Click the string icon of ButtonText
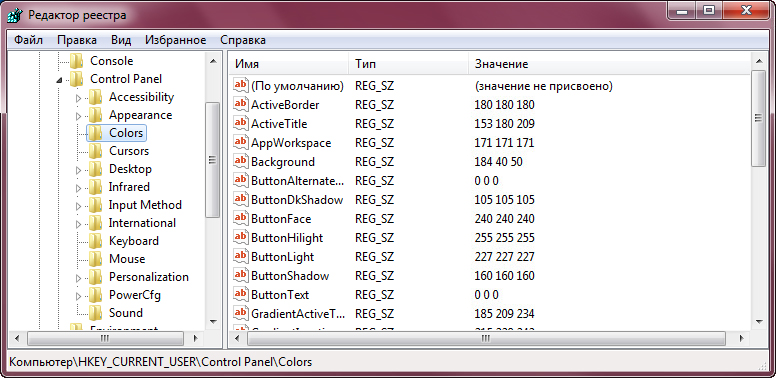The width and height of the screenshot is (776, 378). (x=241, y=294)
